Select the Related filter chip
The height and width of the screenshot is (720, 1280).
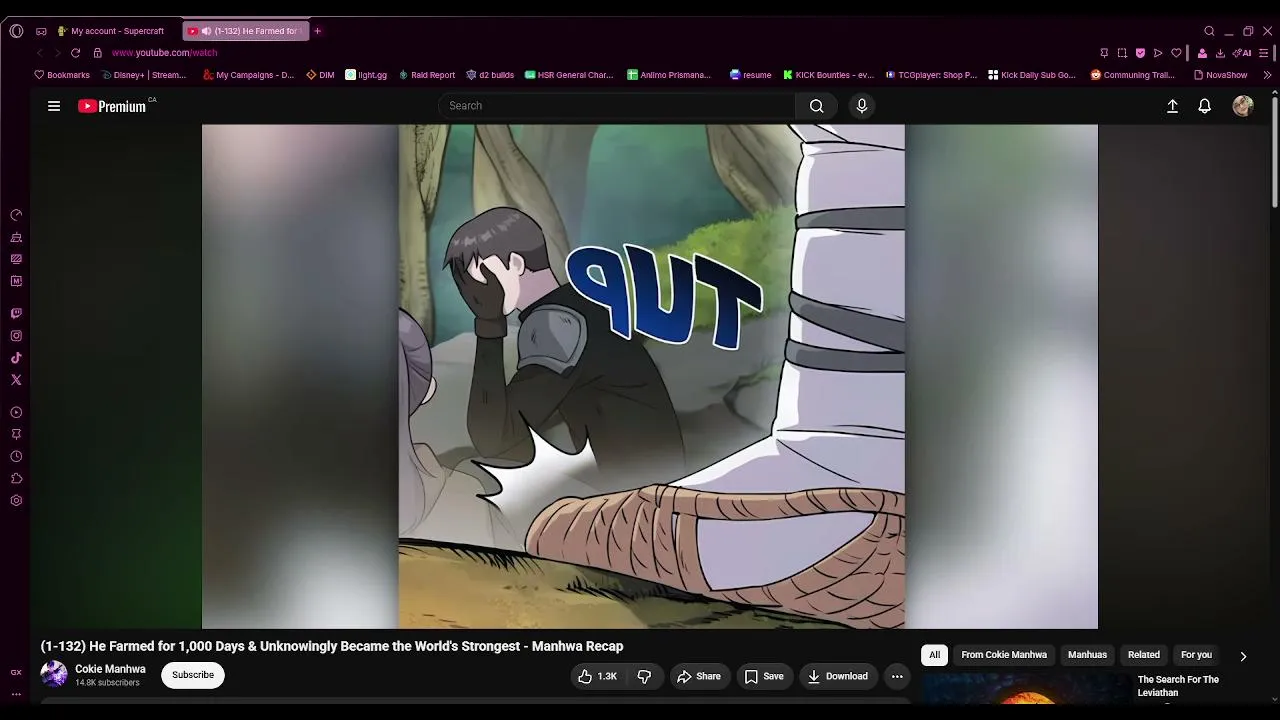tap(1144, 655)
